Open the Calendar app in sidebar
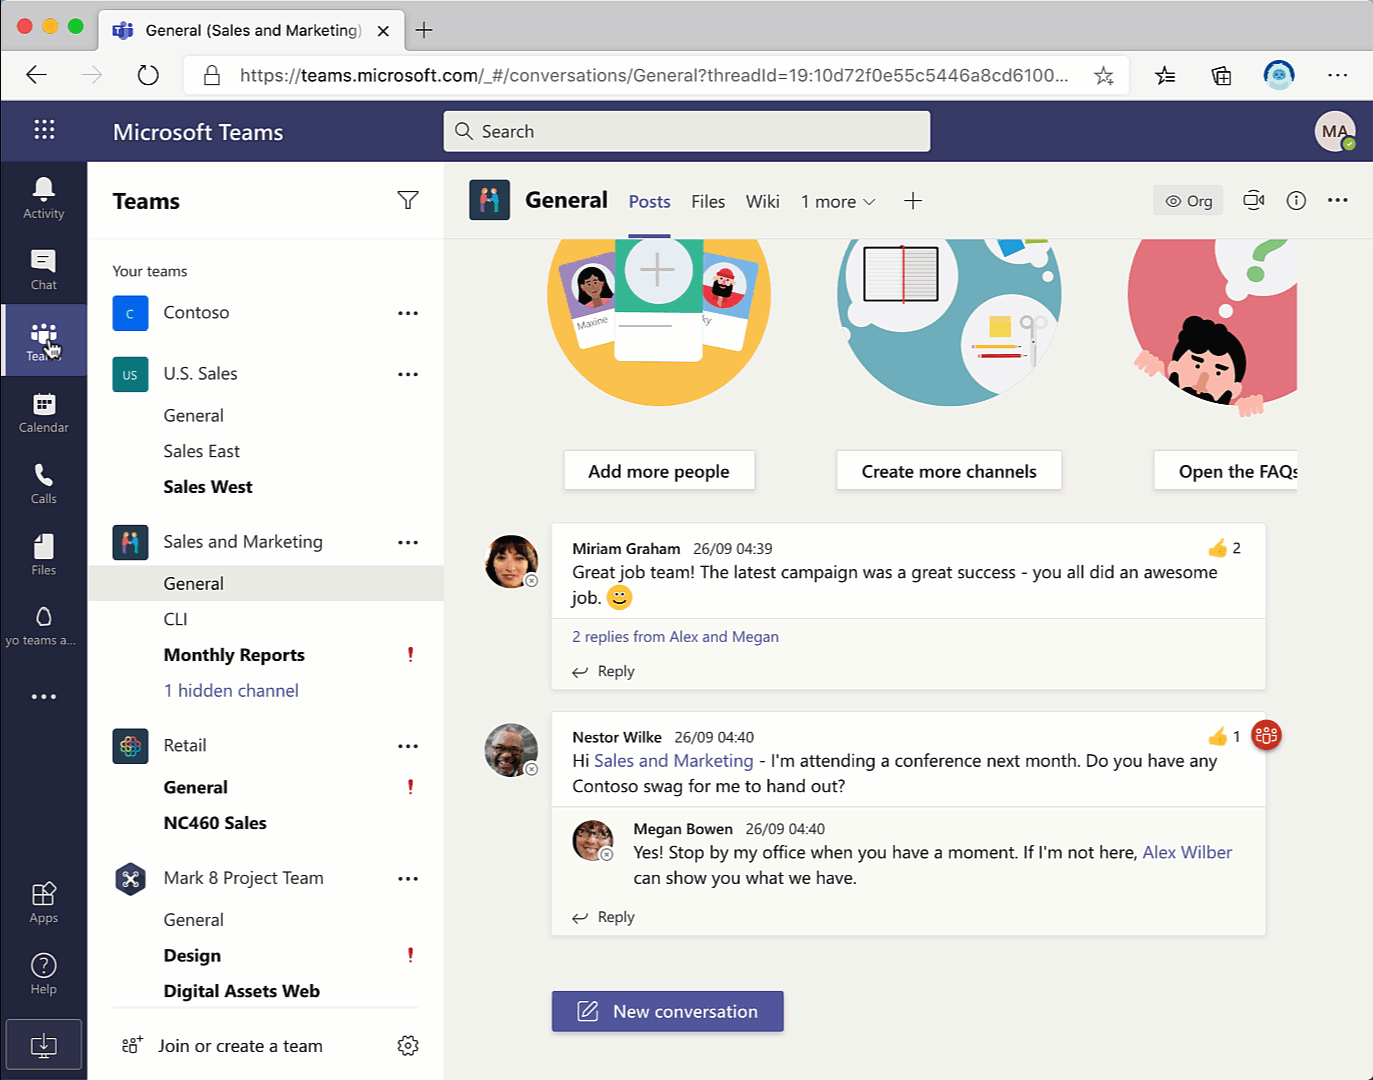 tap(44, 412)
